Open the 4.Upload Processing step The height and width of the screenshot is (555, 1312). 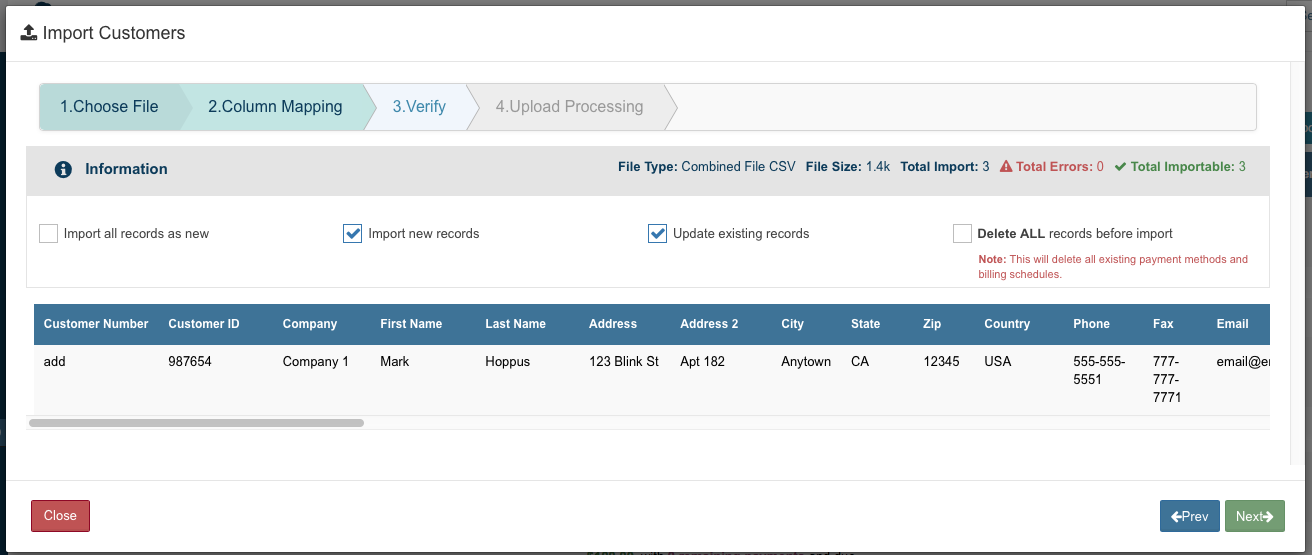click(569, 107)
